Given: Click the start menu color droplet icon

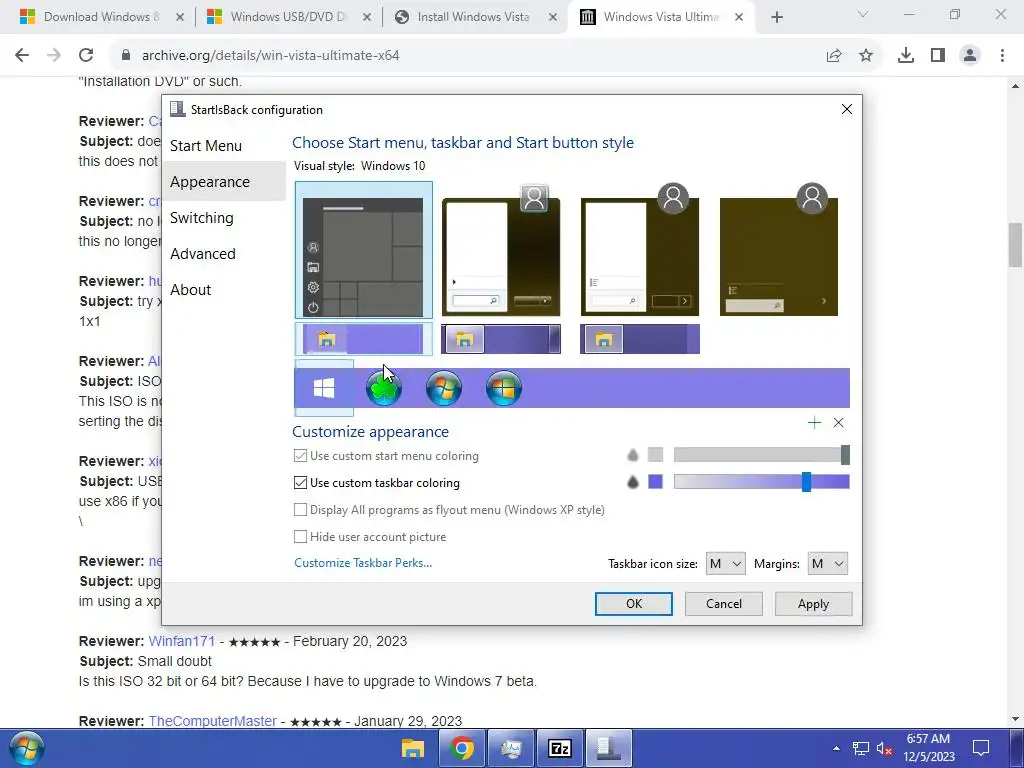Looking at the screenshot, I should pos(632,455).
